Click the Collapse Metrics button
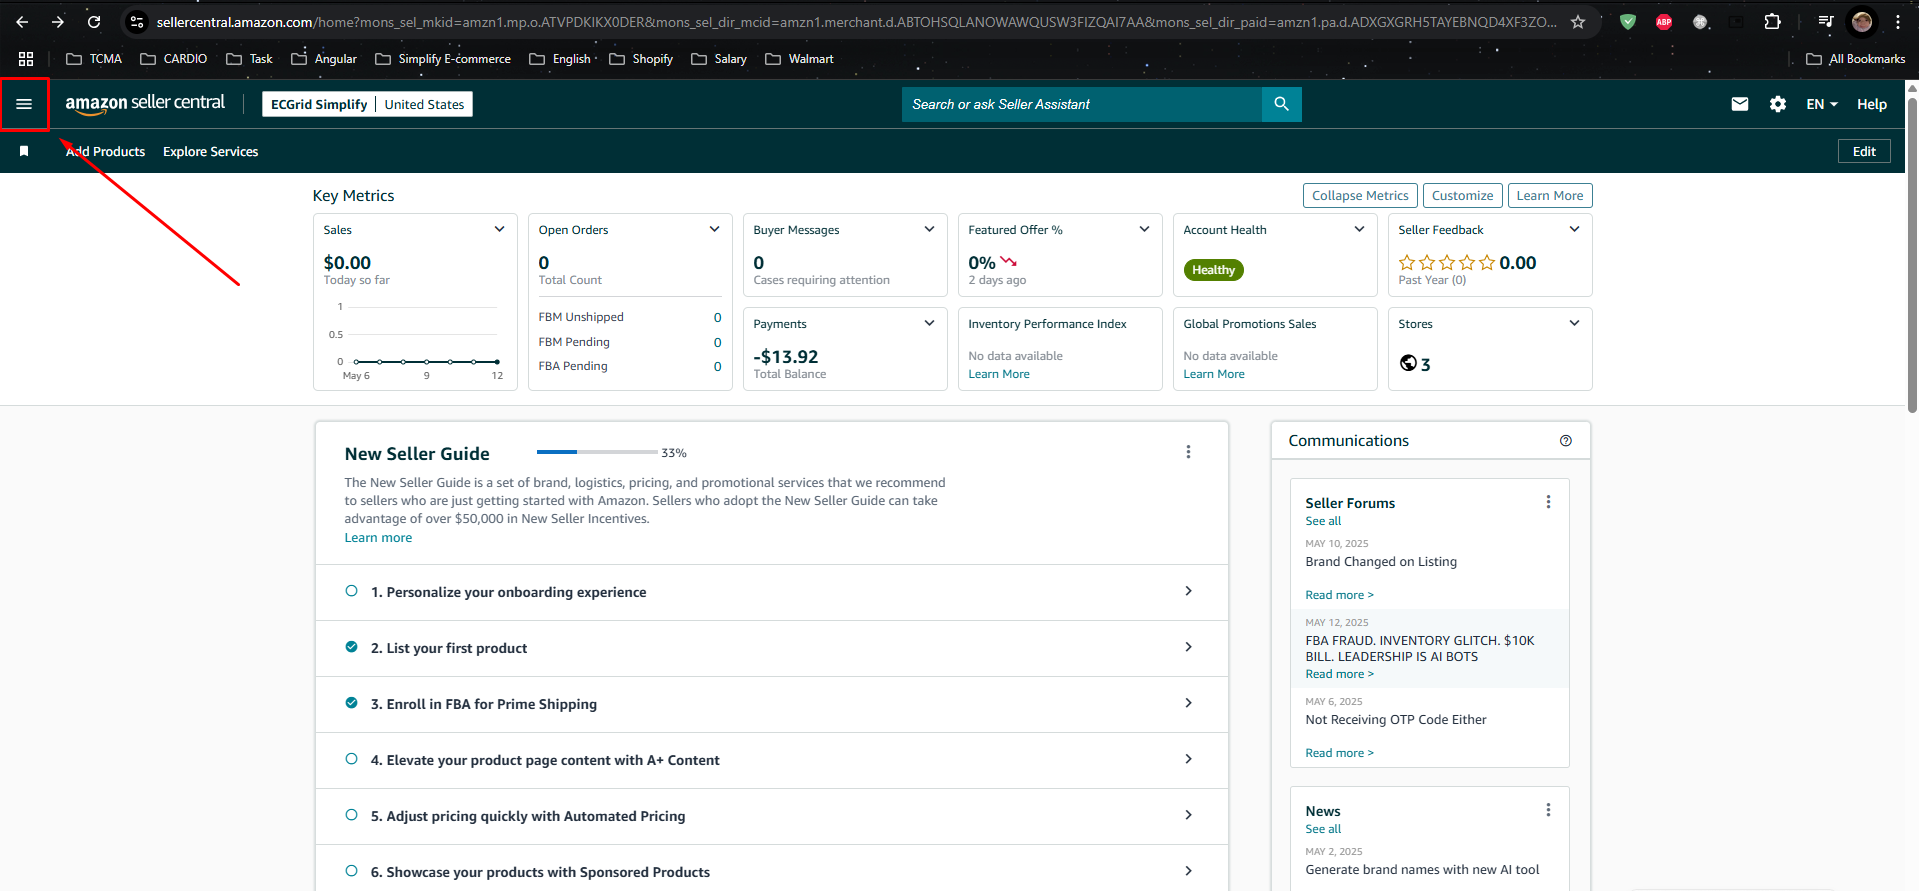This screenshot has height=891, width=1919. pyautogui.click(x=1360, y=196)
